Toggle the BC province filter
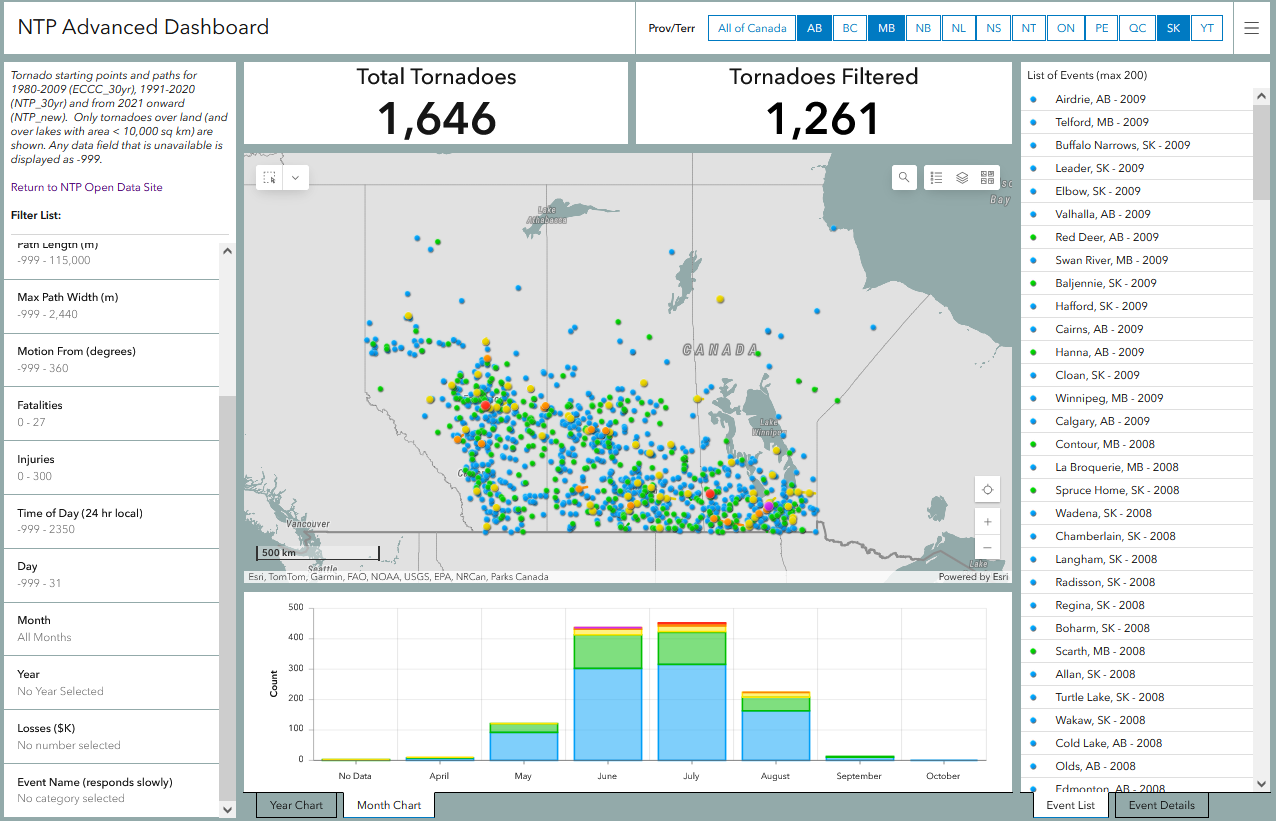This screenshot has height=821, width=1276. [850, 28]
